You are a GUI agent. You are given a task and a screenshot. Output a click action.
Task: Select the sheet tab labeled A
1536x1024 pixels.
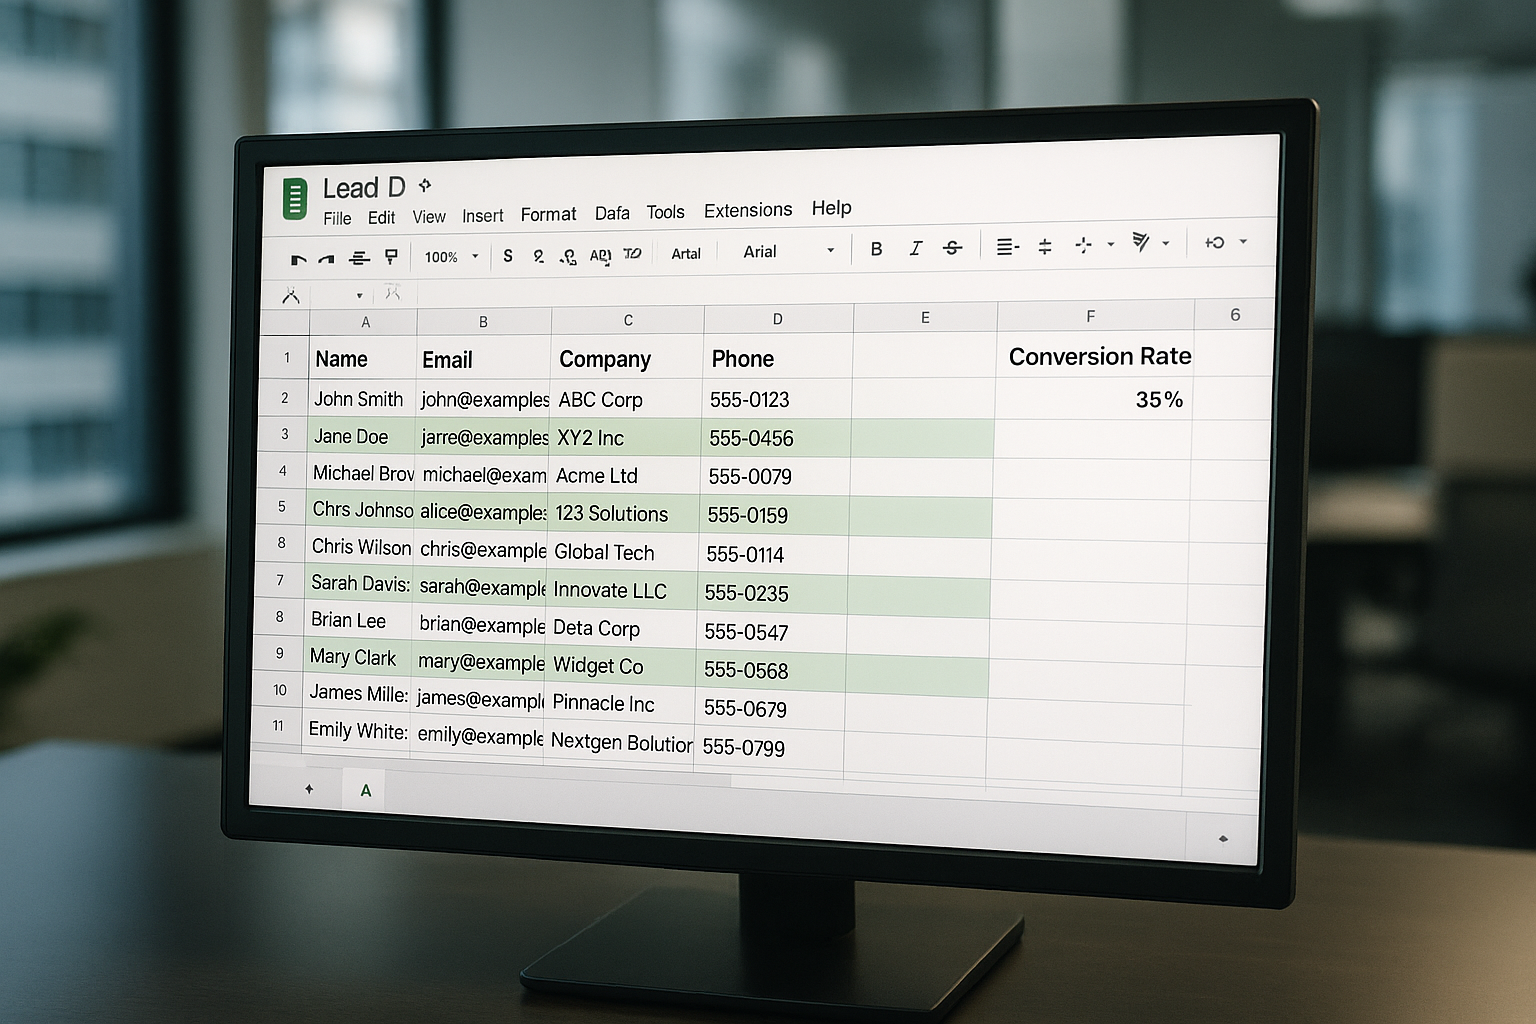[365, 790]
